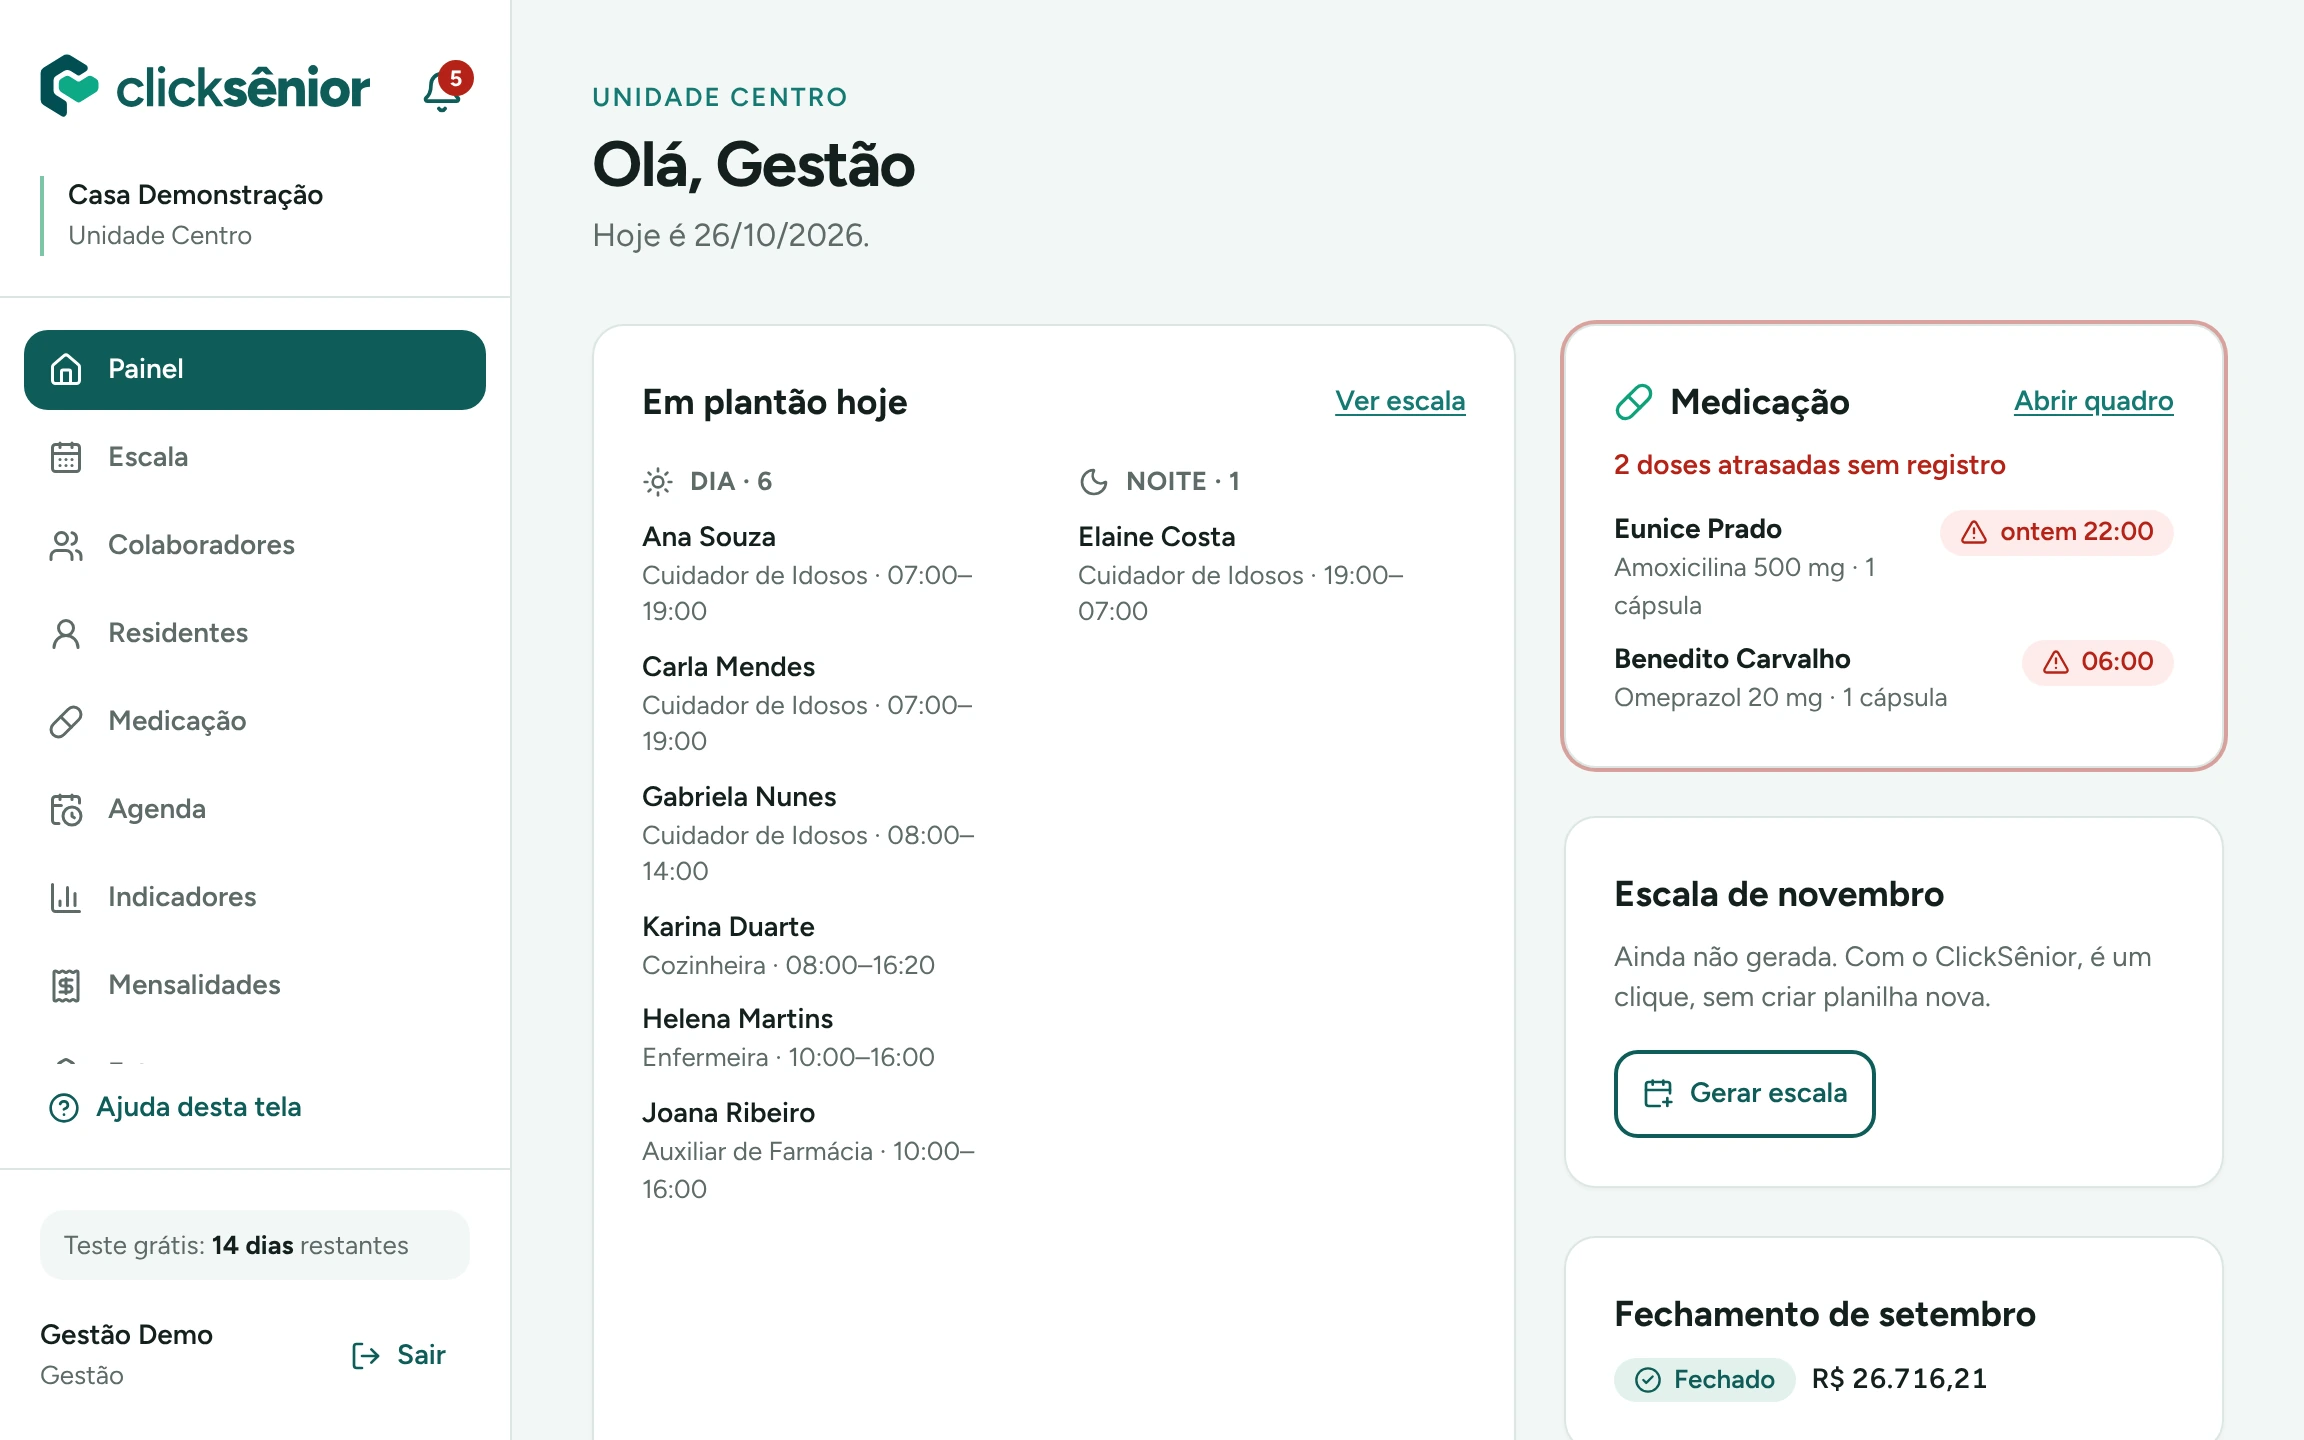This screenshot has height=1440, width=2304.
Task: Click the R$ 26.716,21 closing amount
Action: [1899, 1379]
